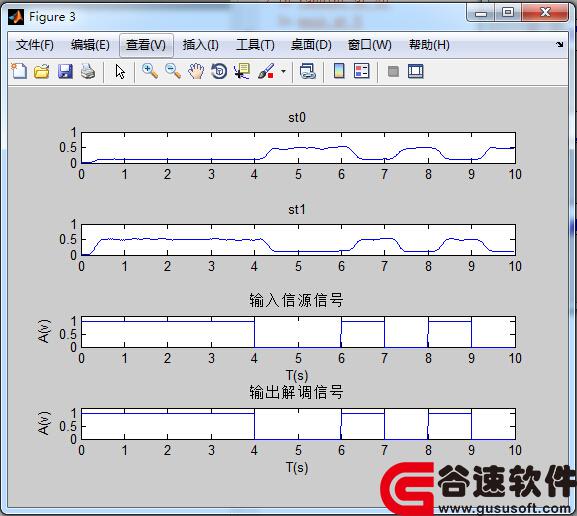Select the Edit Plot arrow tool
577x516 pixels.
[120, 71]
